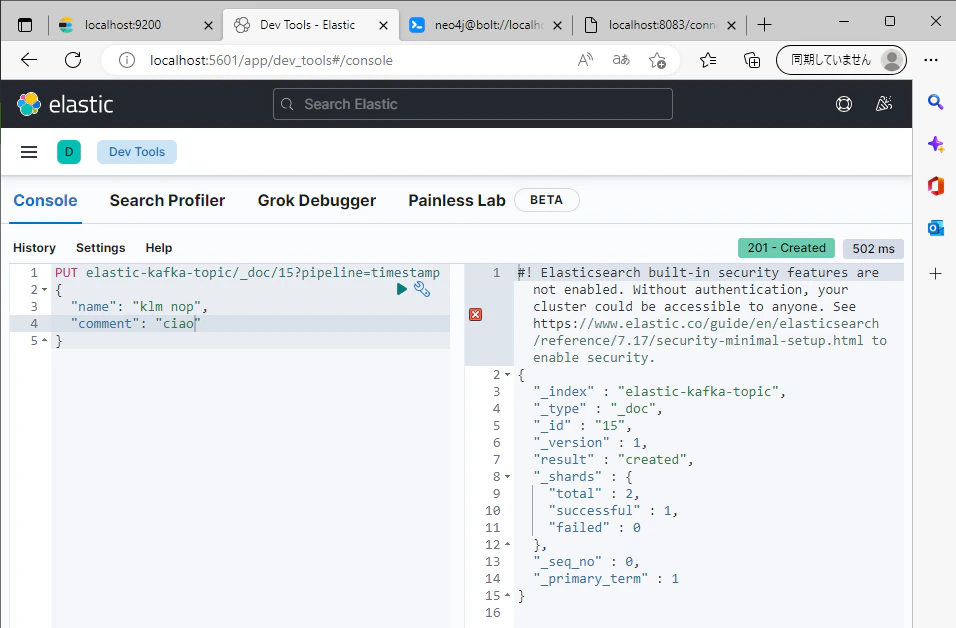The width and height of the screenshot is (956, 628).
Task: Open the console Settings
Action: [x=101, y=248]
